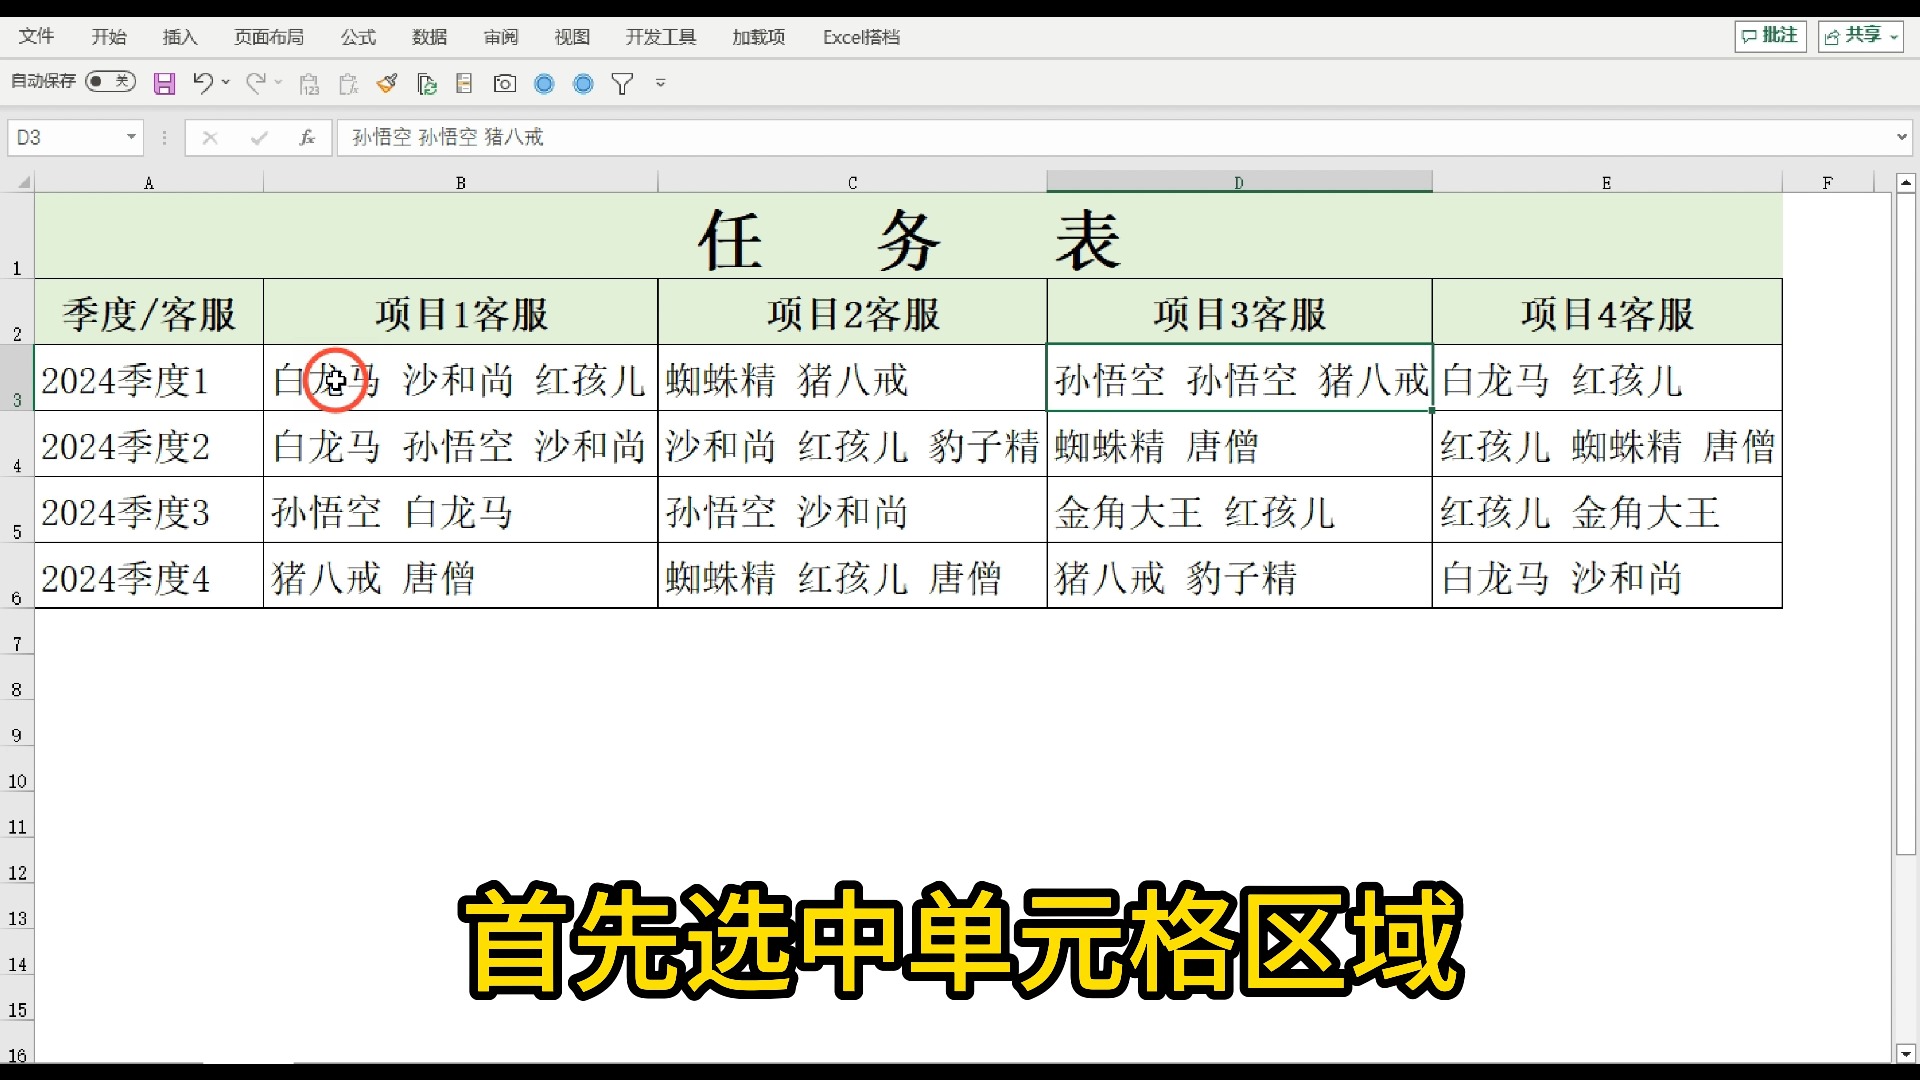Undo the last action
Image resolution: width=1920 pixels, height=1080 pixels.
(202, 83)
